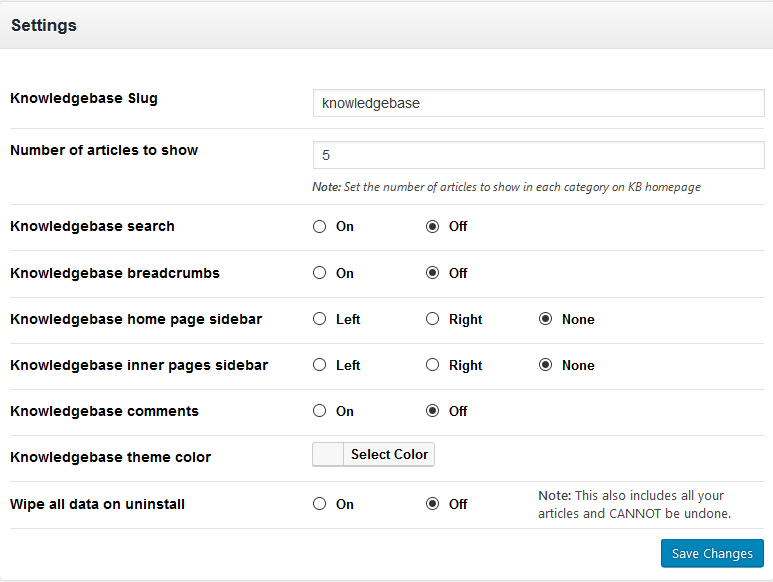The height and width of the screenshot is (582, 773).
Task: Click the Knowledgebase theme color label
Action: click(110, 457)
